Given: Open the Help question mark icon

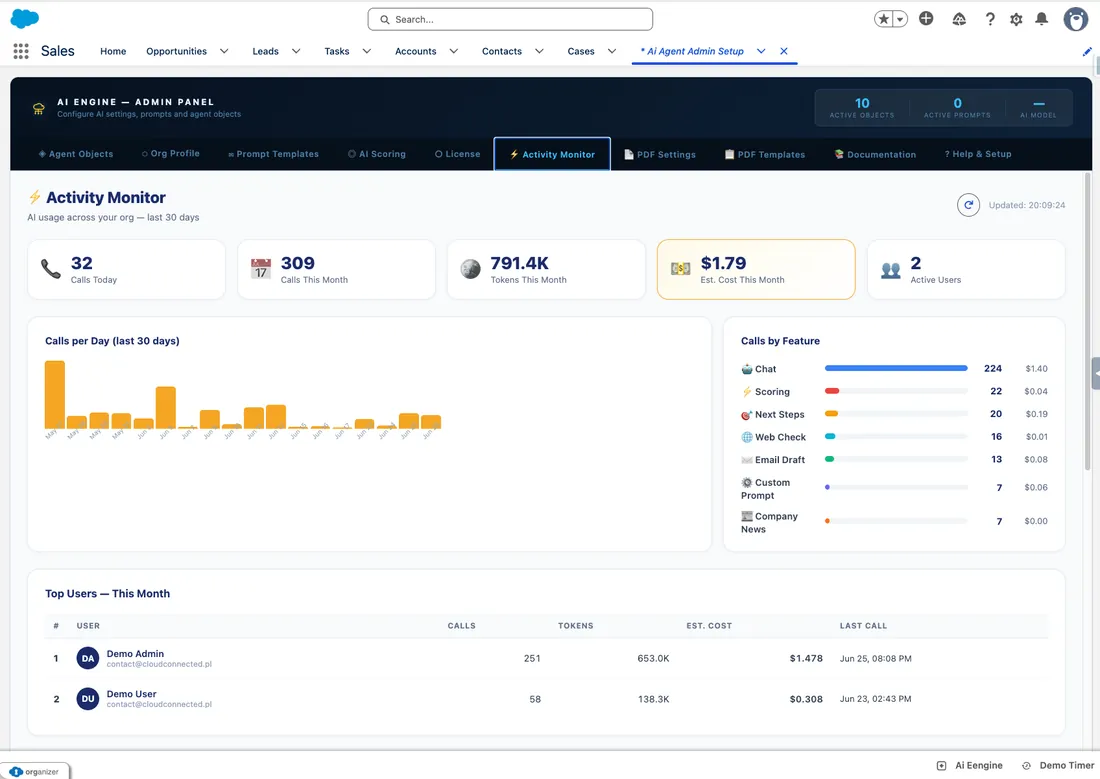Looking at the screenshot, I should (x=990, y=19).
